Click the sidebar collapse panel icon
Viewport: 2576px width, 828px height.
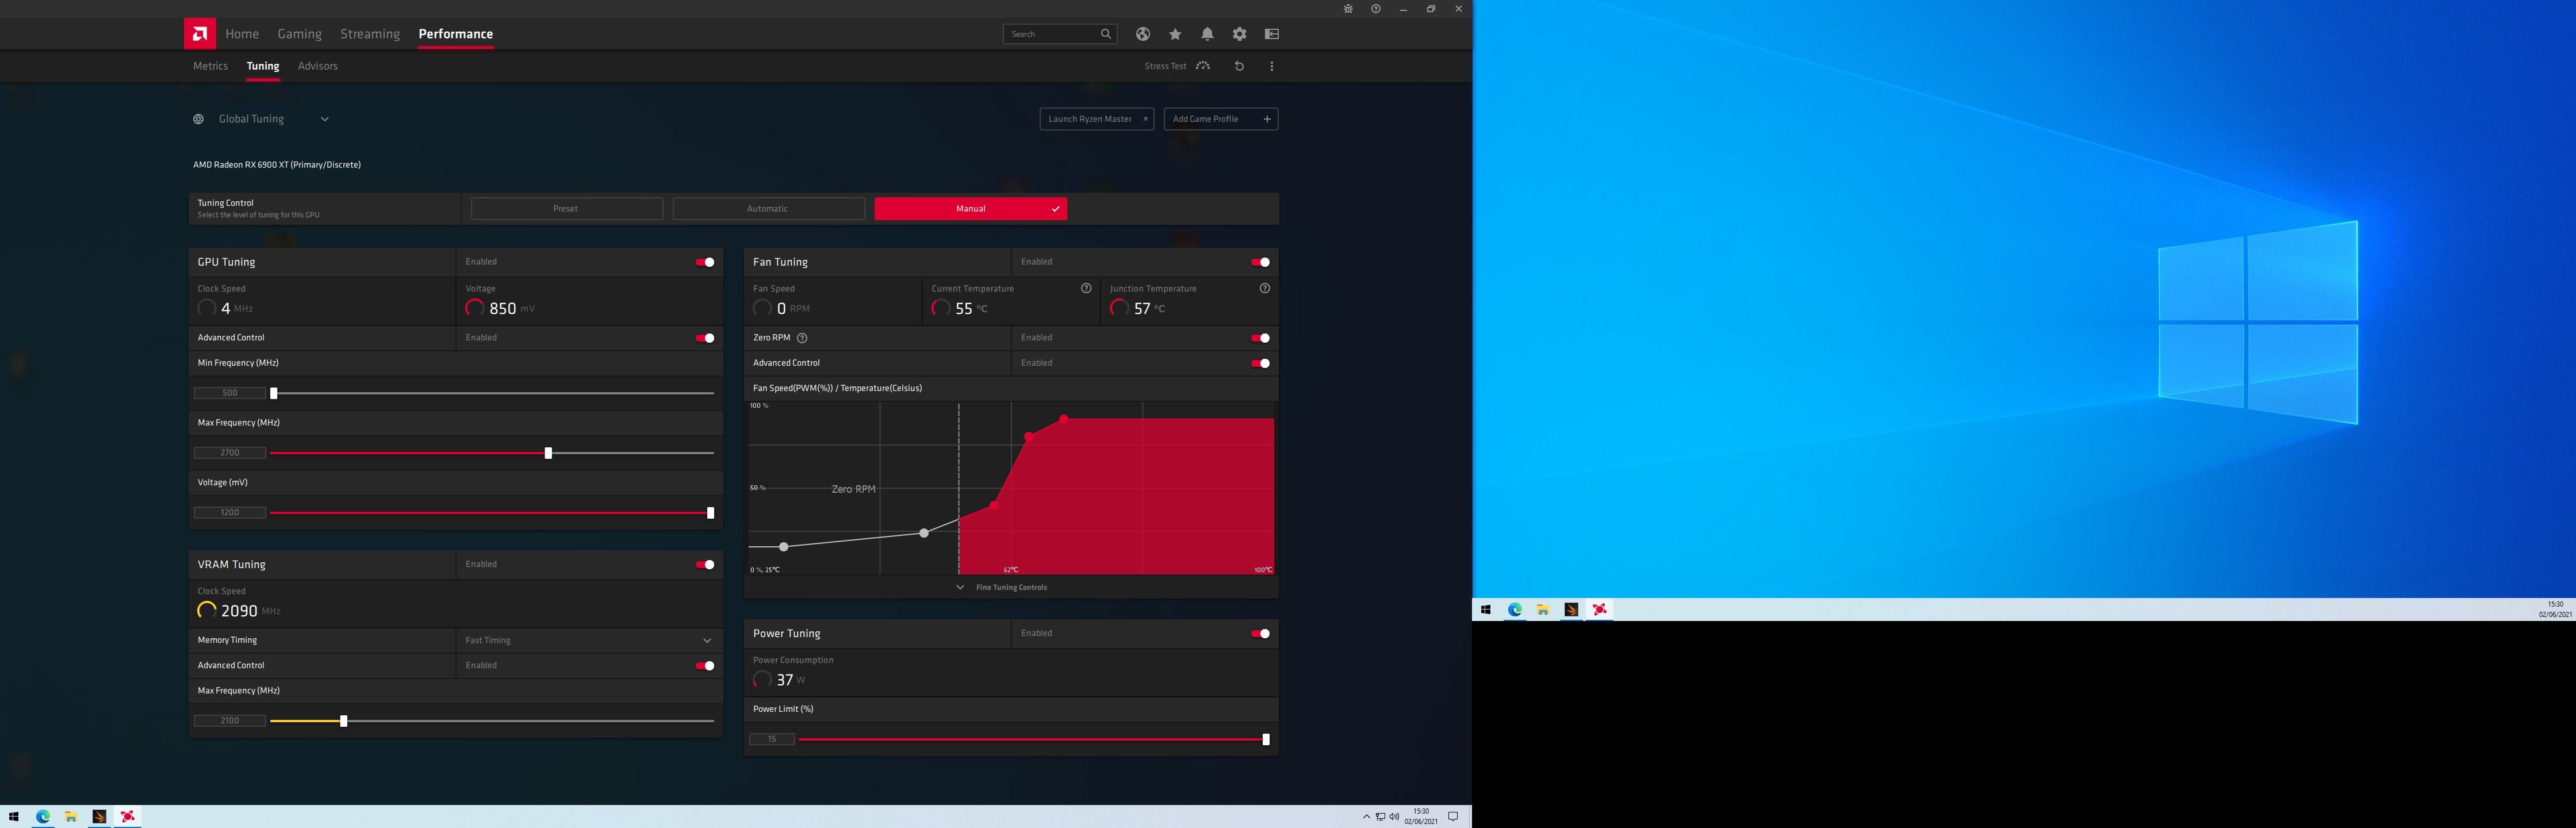tap(1272, 34)
